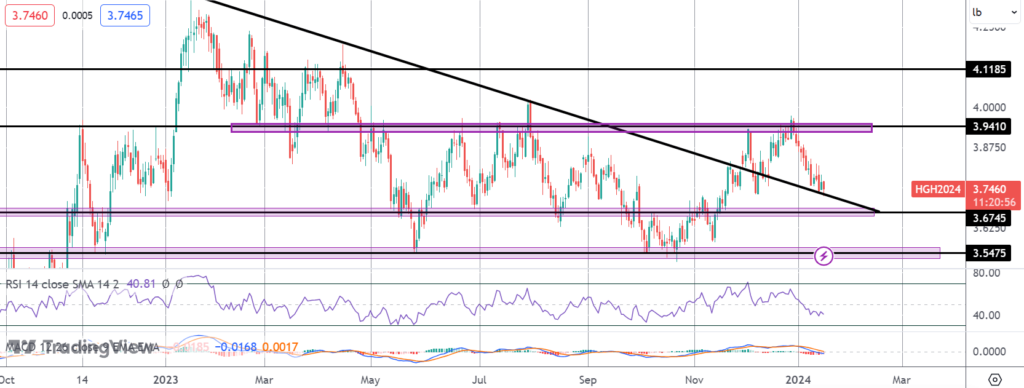
Task: Select the HGH2024 symbol label
Action: tap(937, 189)
